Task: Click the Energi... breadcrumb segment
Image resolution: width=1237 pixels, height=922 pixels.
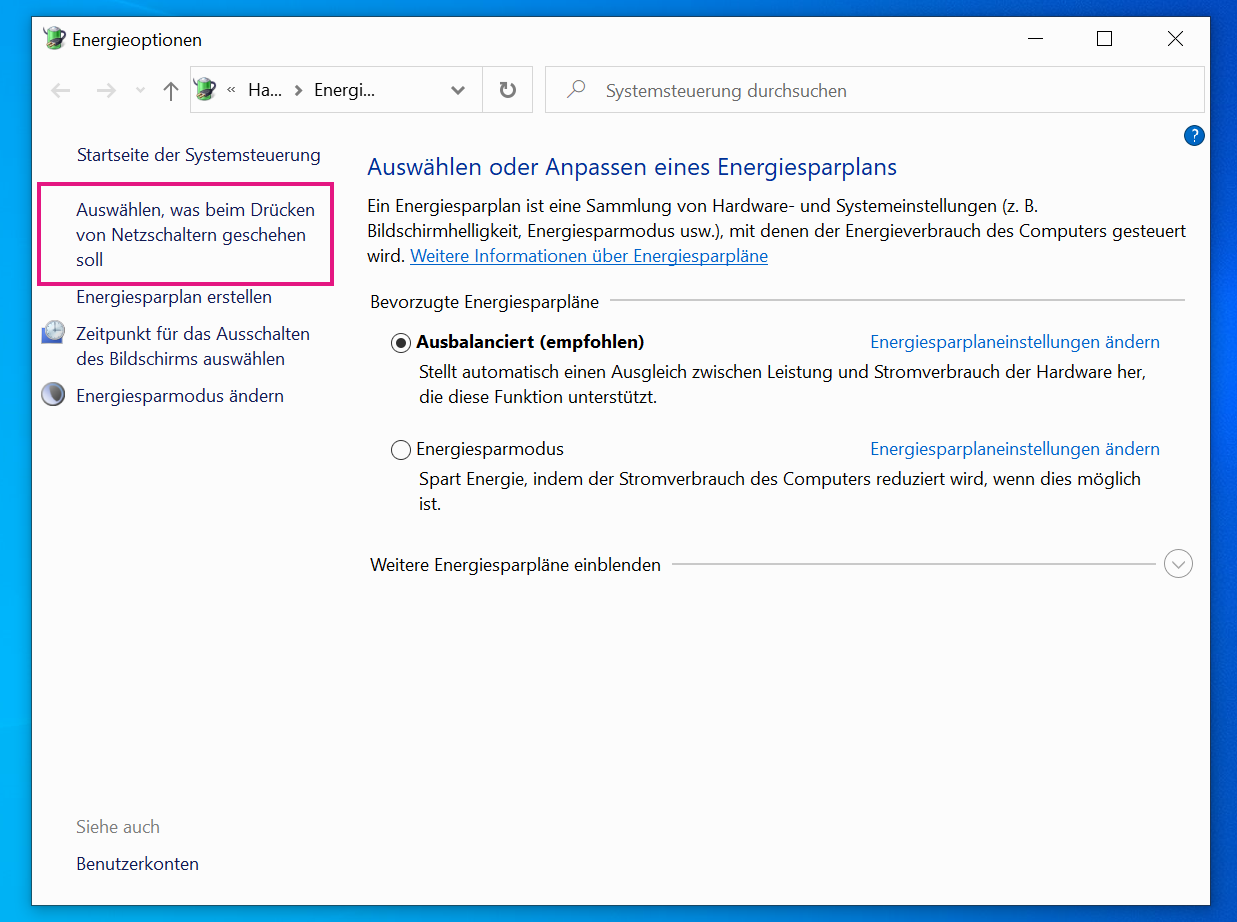Action: 344,90
